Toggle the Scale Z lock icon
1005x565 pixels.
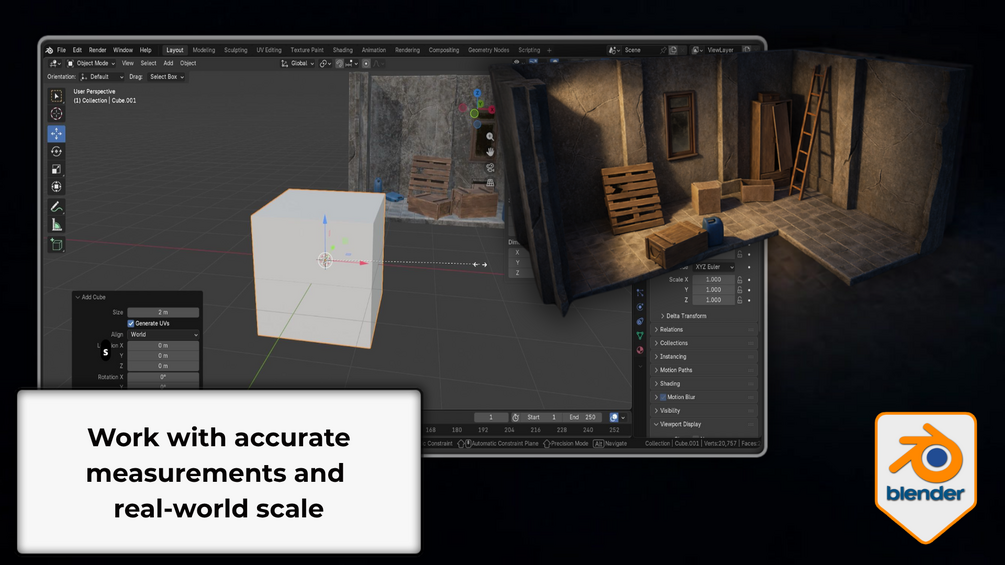pyautogui.click(x=740, y=300)
